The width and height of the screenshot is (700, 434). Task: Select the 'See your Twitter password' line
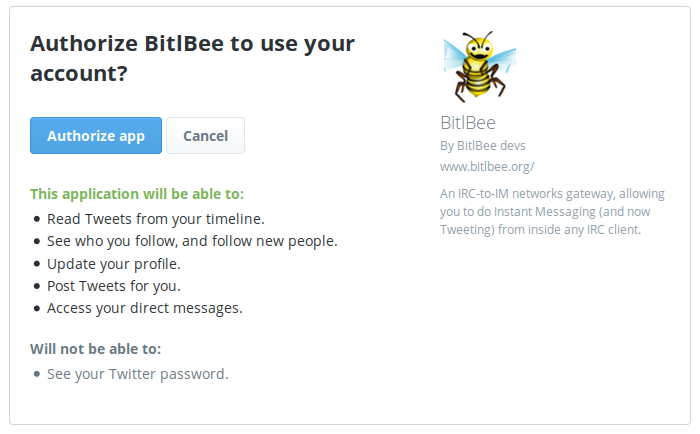(138, 374)
